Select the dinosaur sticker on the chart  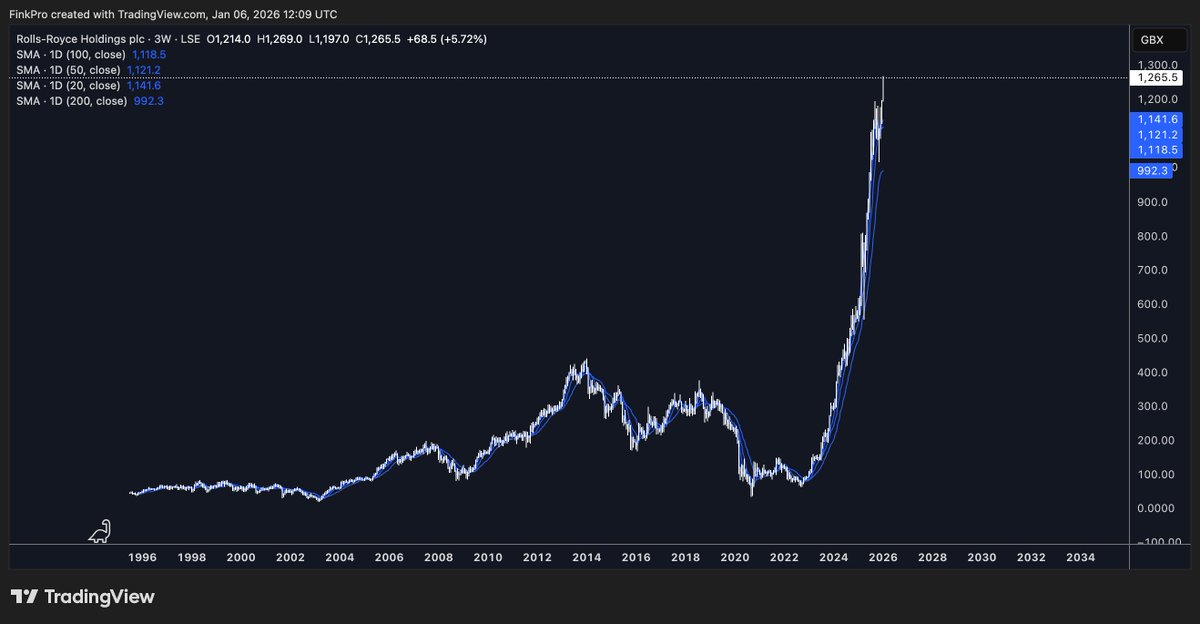(x=99, y=531)
